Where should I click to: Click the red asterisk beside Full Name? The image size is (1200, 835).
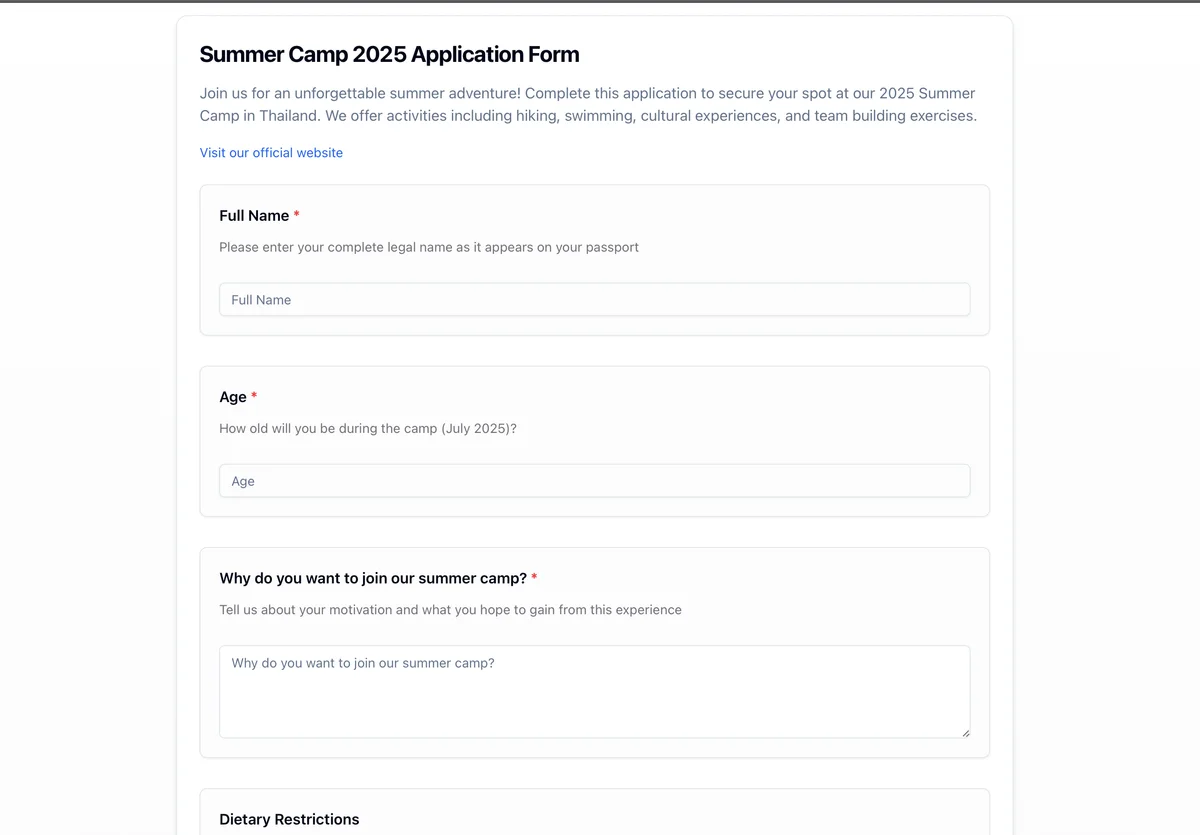pos(297,216)
